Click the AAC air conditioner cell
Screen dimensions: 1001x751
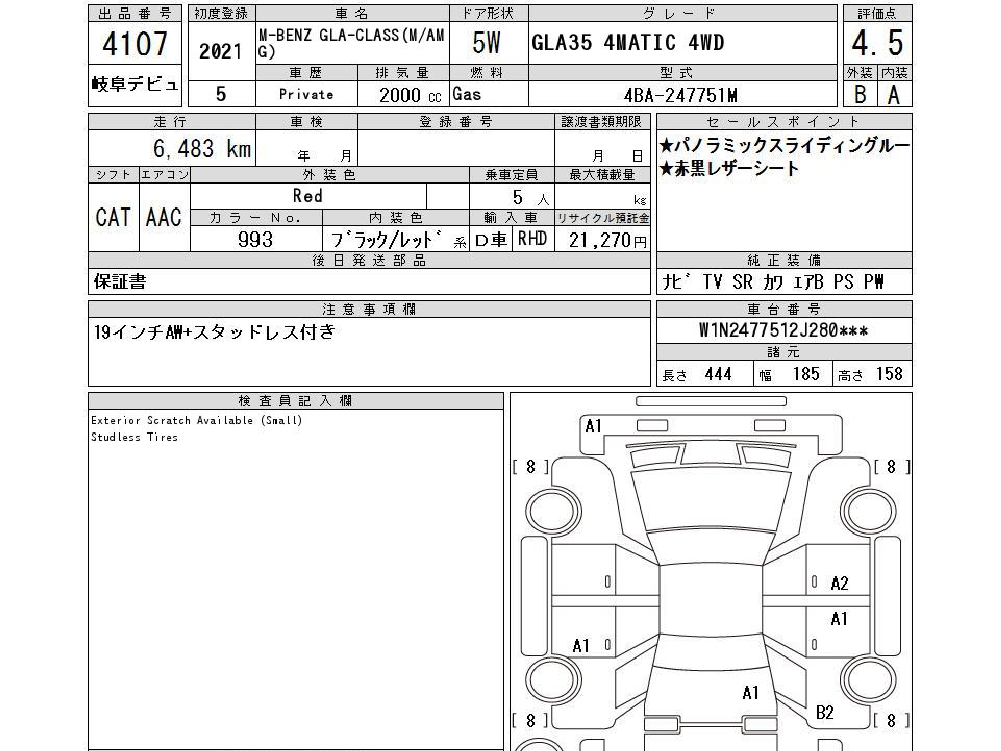163,217
